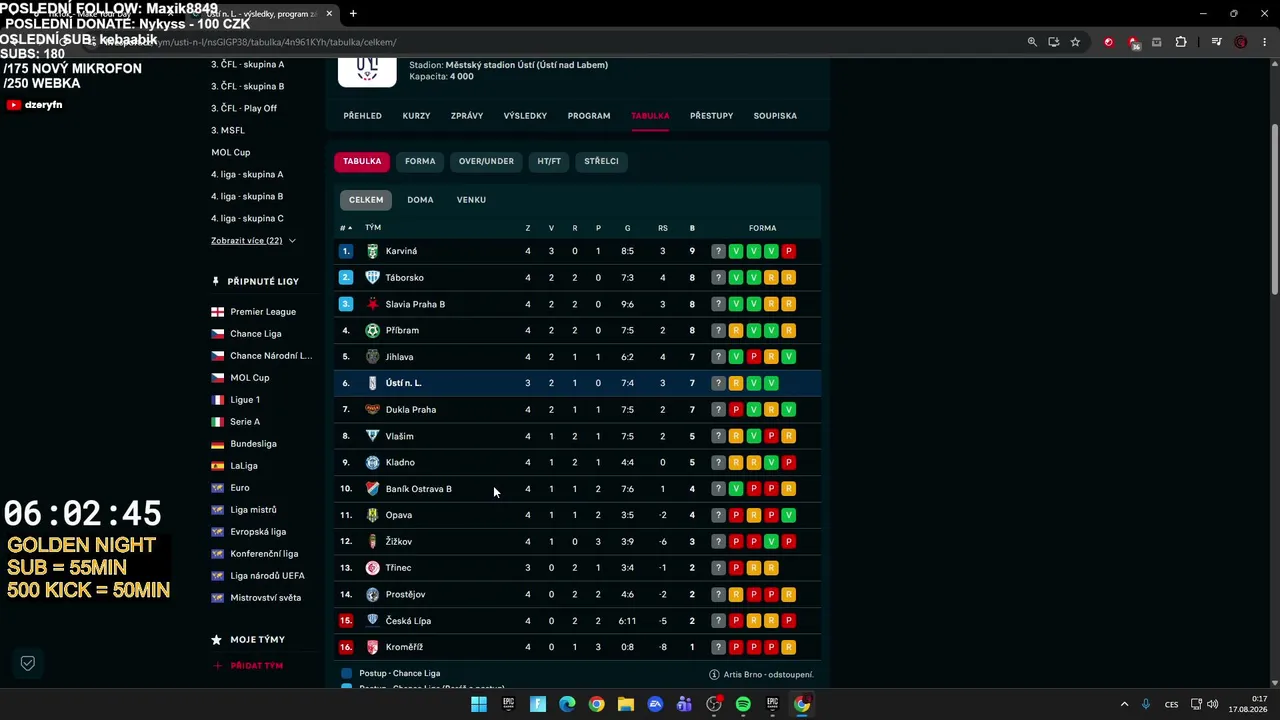The height and width of the screenshot is (720, 1280).
Task: Open the VÝSLEDKY tab
Action: point(525,116)
